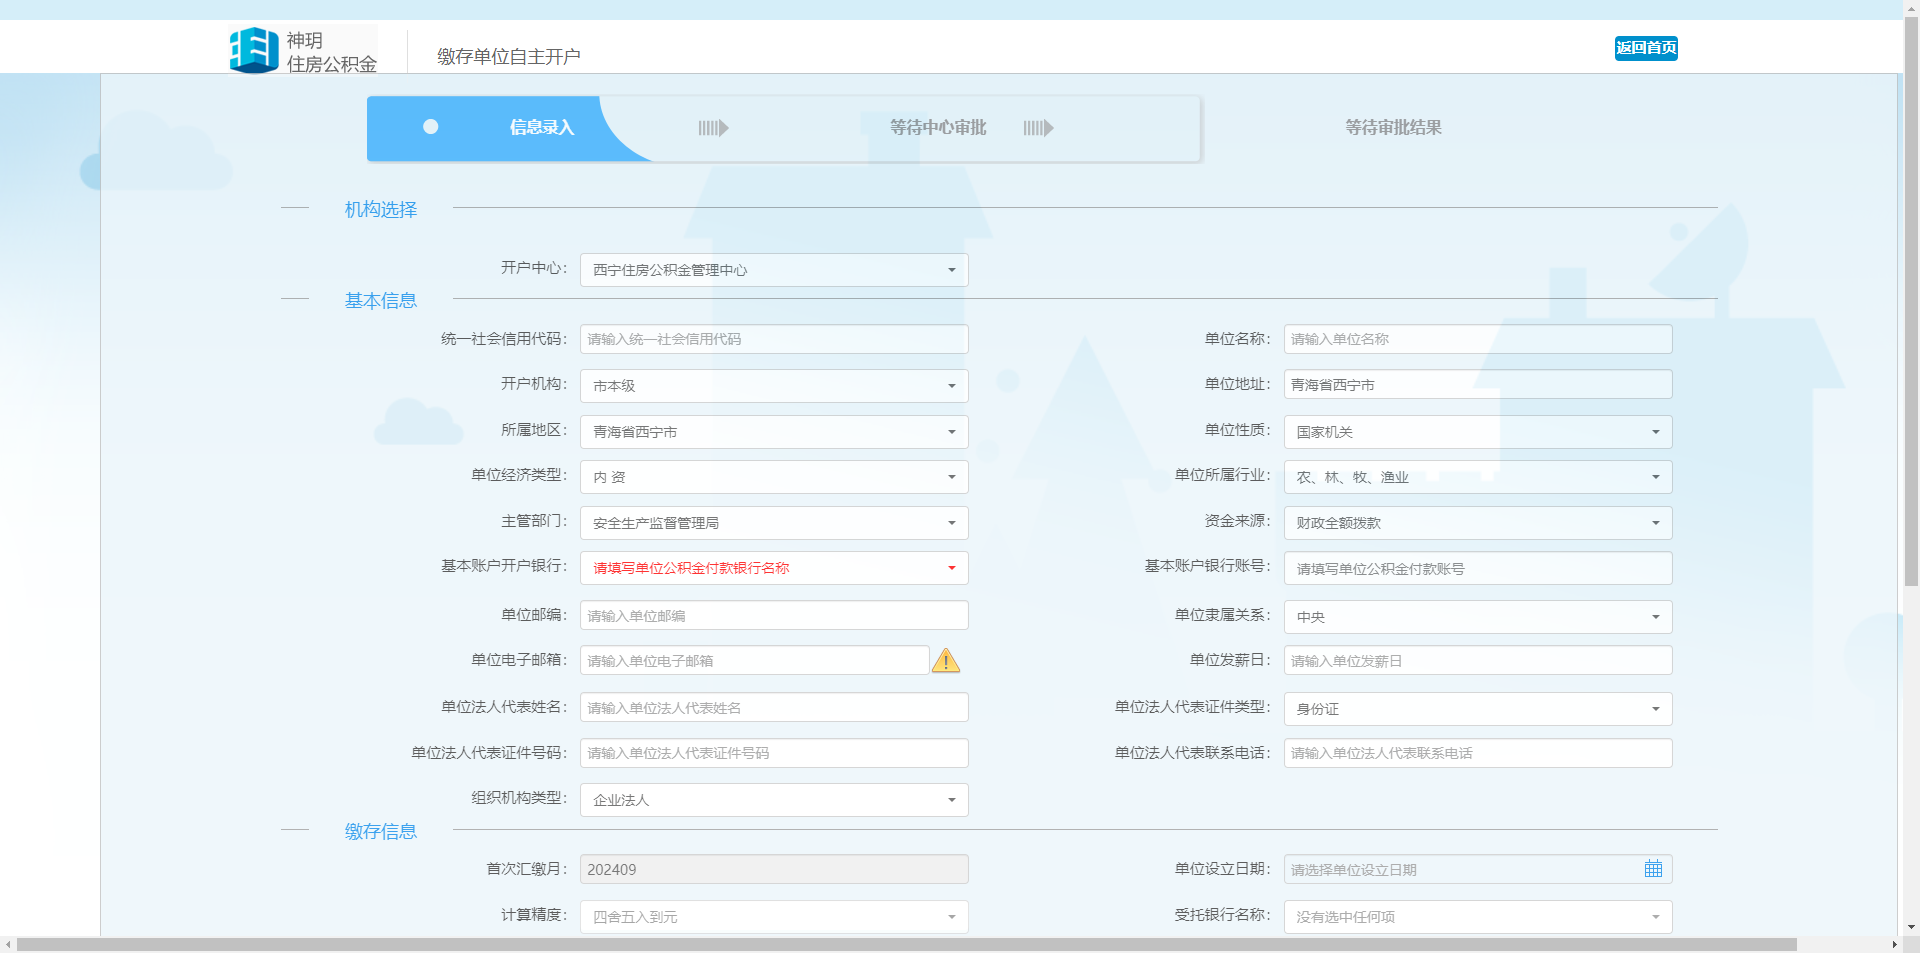Select the 等待审批结果 step tab

[1393, 128]
